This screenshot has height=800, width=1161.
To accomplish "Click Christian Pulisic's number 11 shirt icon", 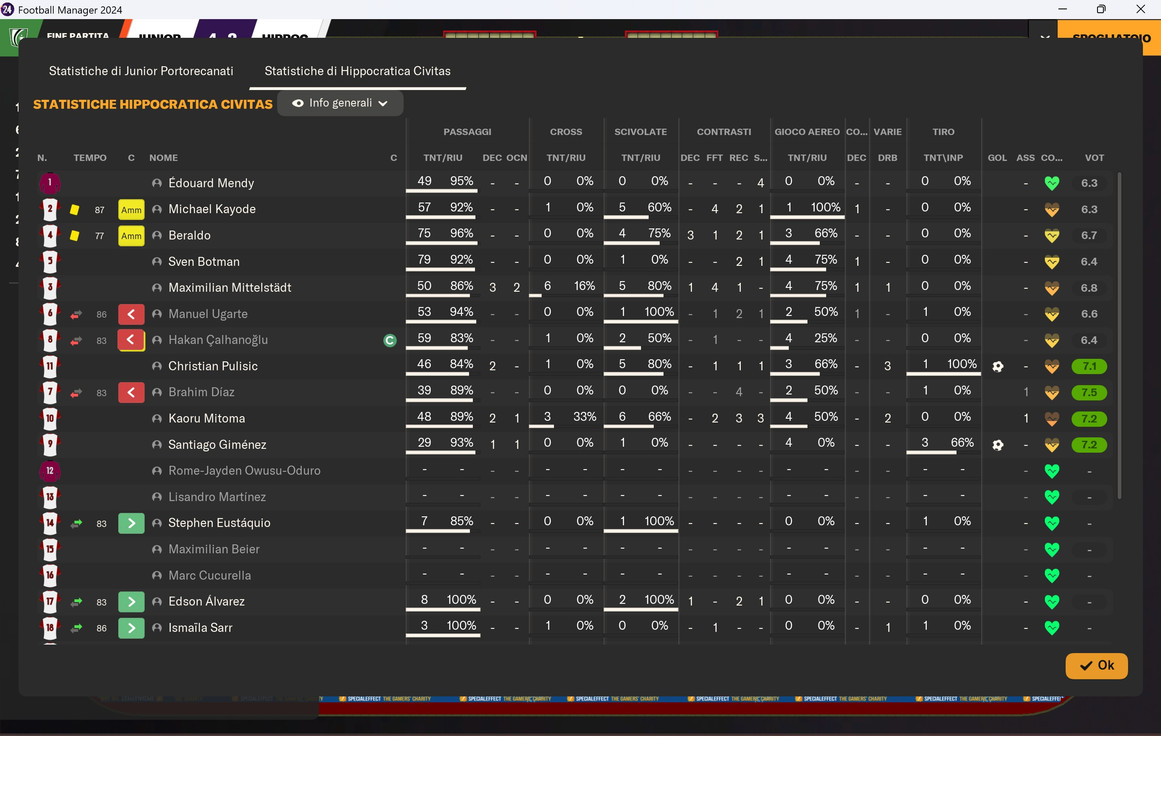I will (x=50, y=366).
